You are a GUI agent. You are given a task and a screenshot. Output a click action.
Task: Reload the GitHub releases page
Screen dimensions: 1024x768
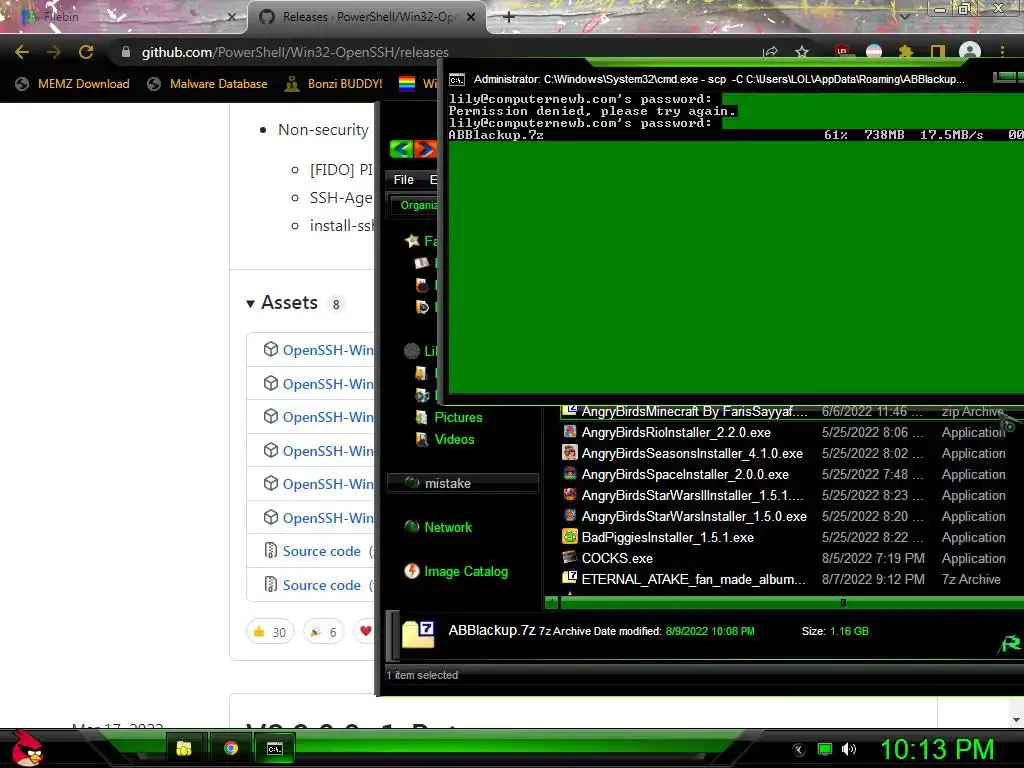pyautogui.click(x=86, y=52)
